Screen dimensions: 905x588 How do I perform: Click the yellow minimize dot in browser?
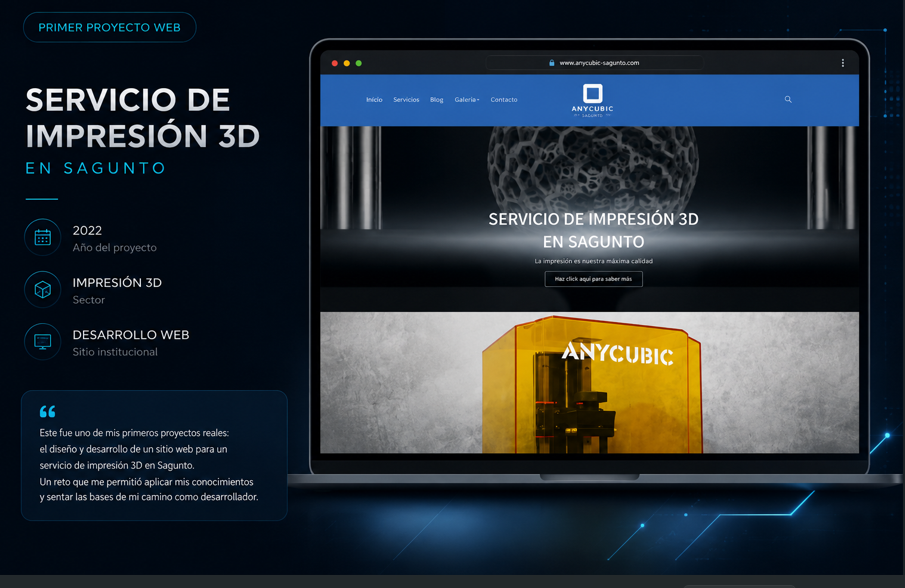tap(347, 63)
